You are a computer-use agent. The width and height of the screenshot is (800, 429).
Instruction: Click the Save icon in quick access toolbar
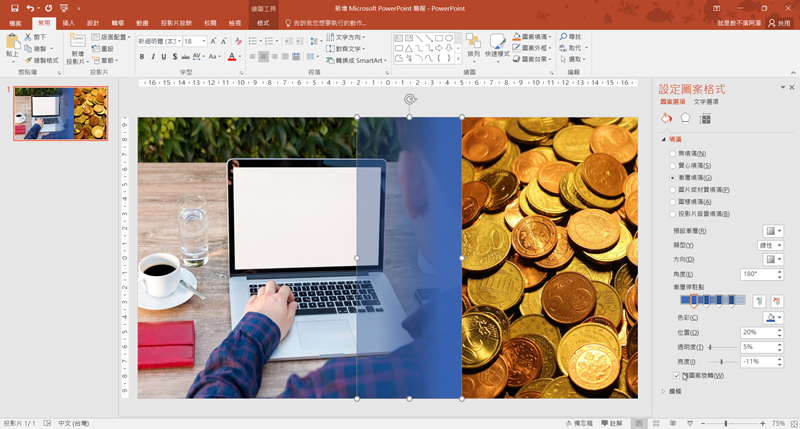(15, 8)
